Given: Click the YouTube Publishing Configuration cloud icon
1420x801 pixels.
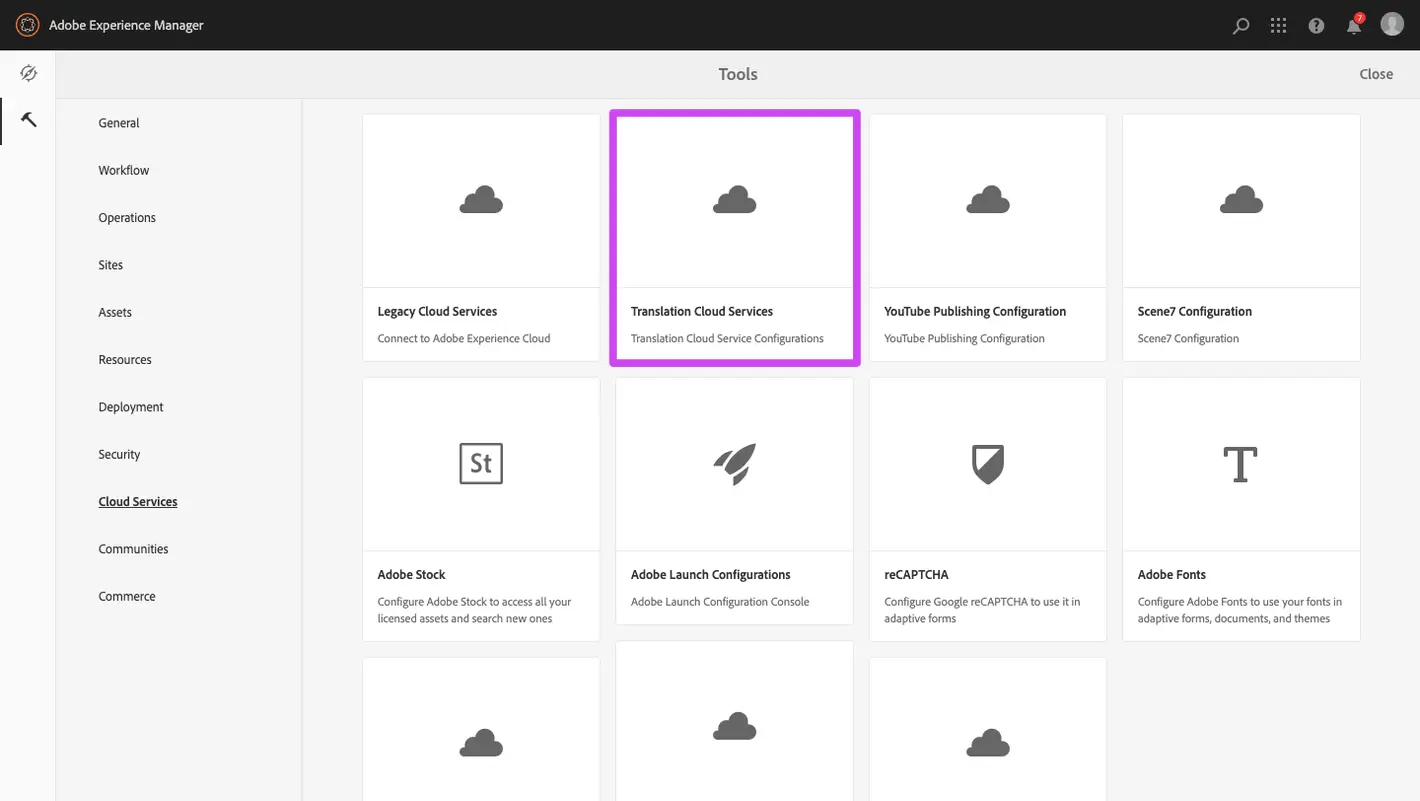Looking at the screenshot, I should (988, 200).
